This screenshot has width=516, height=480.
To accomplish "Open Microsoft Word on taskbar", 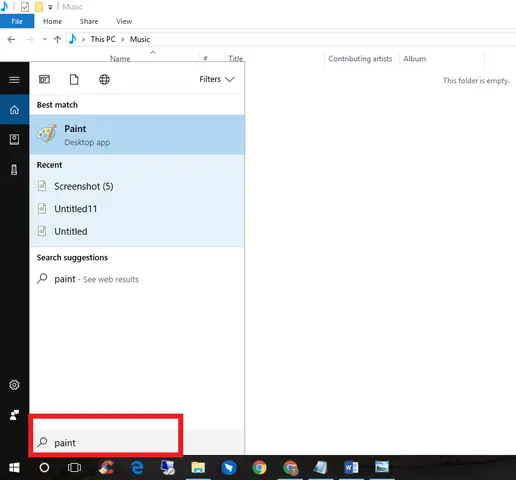I will coord(351,467).
